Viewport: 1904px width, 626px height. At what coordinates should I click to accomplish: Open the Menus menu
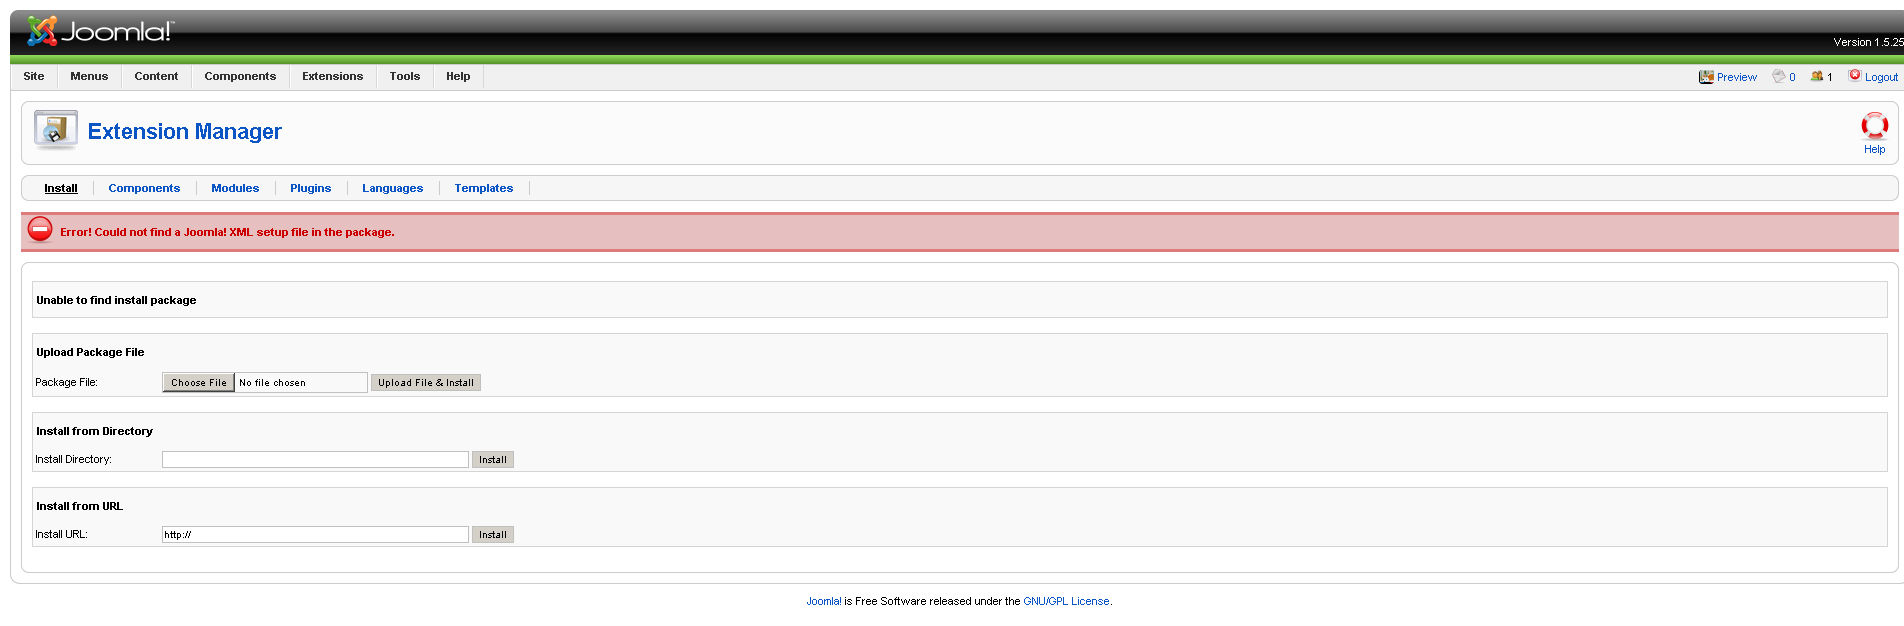(x=89, y=76)
